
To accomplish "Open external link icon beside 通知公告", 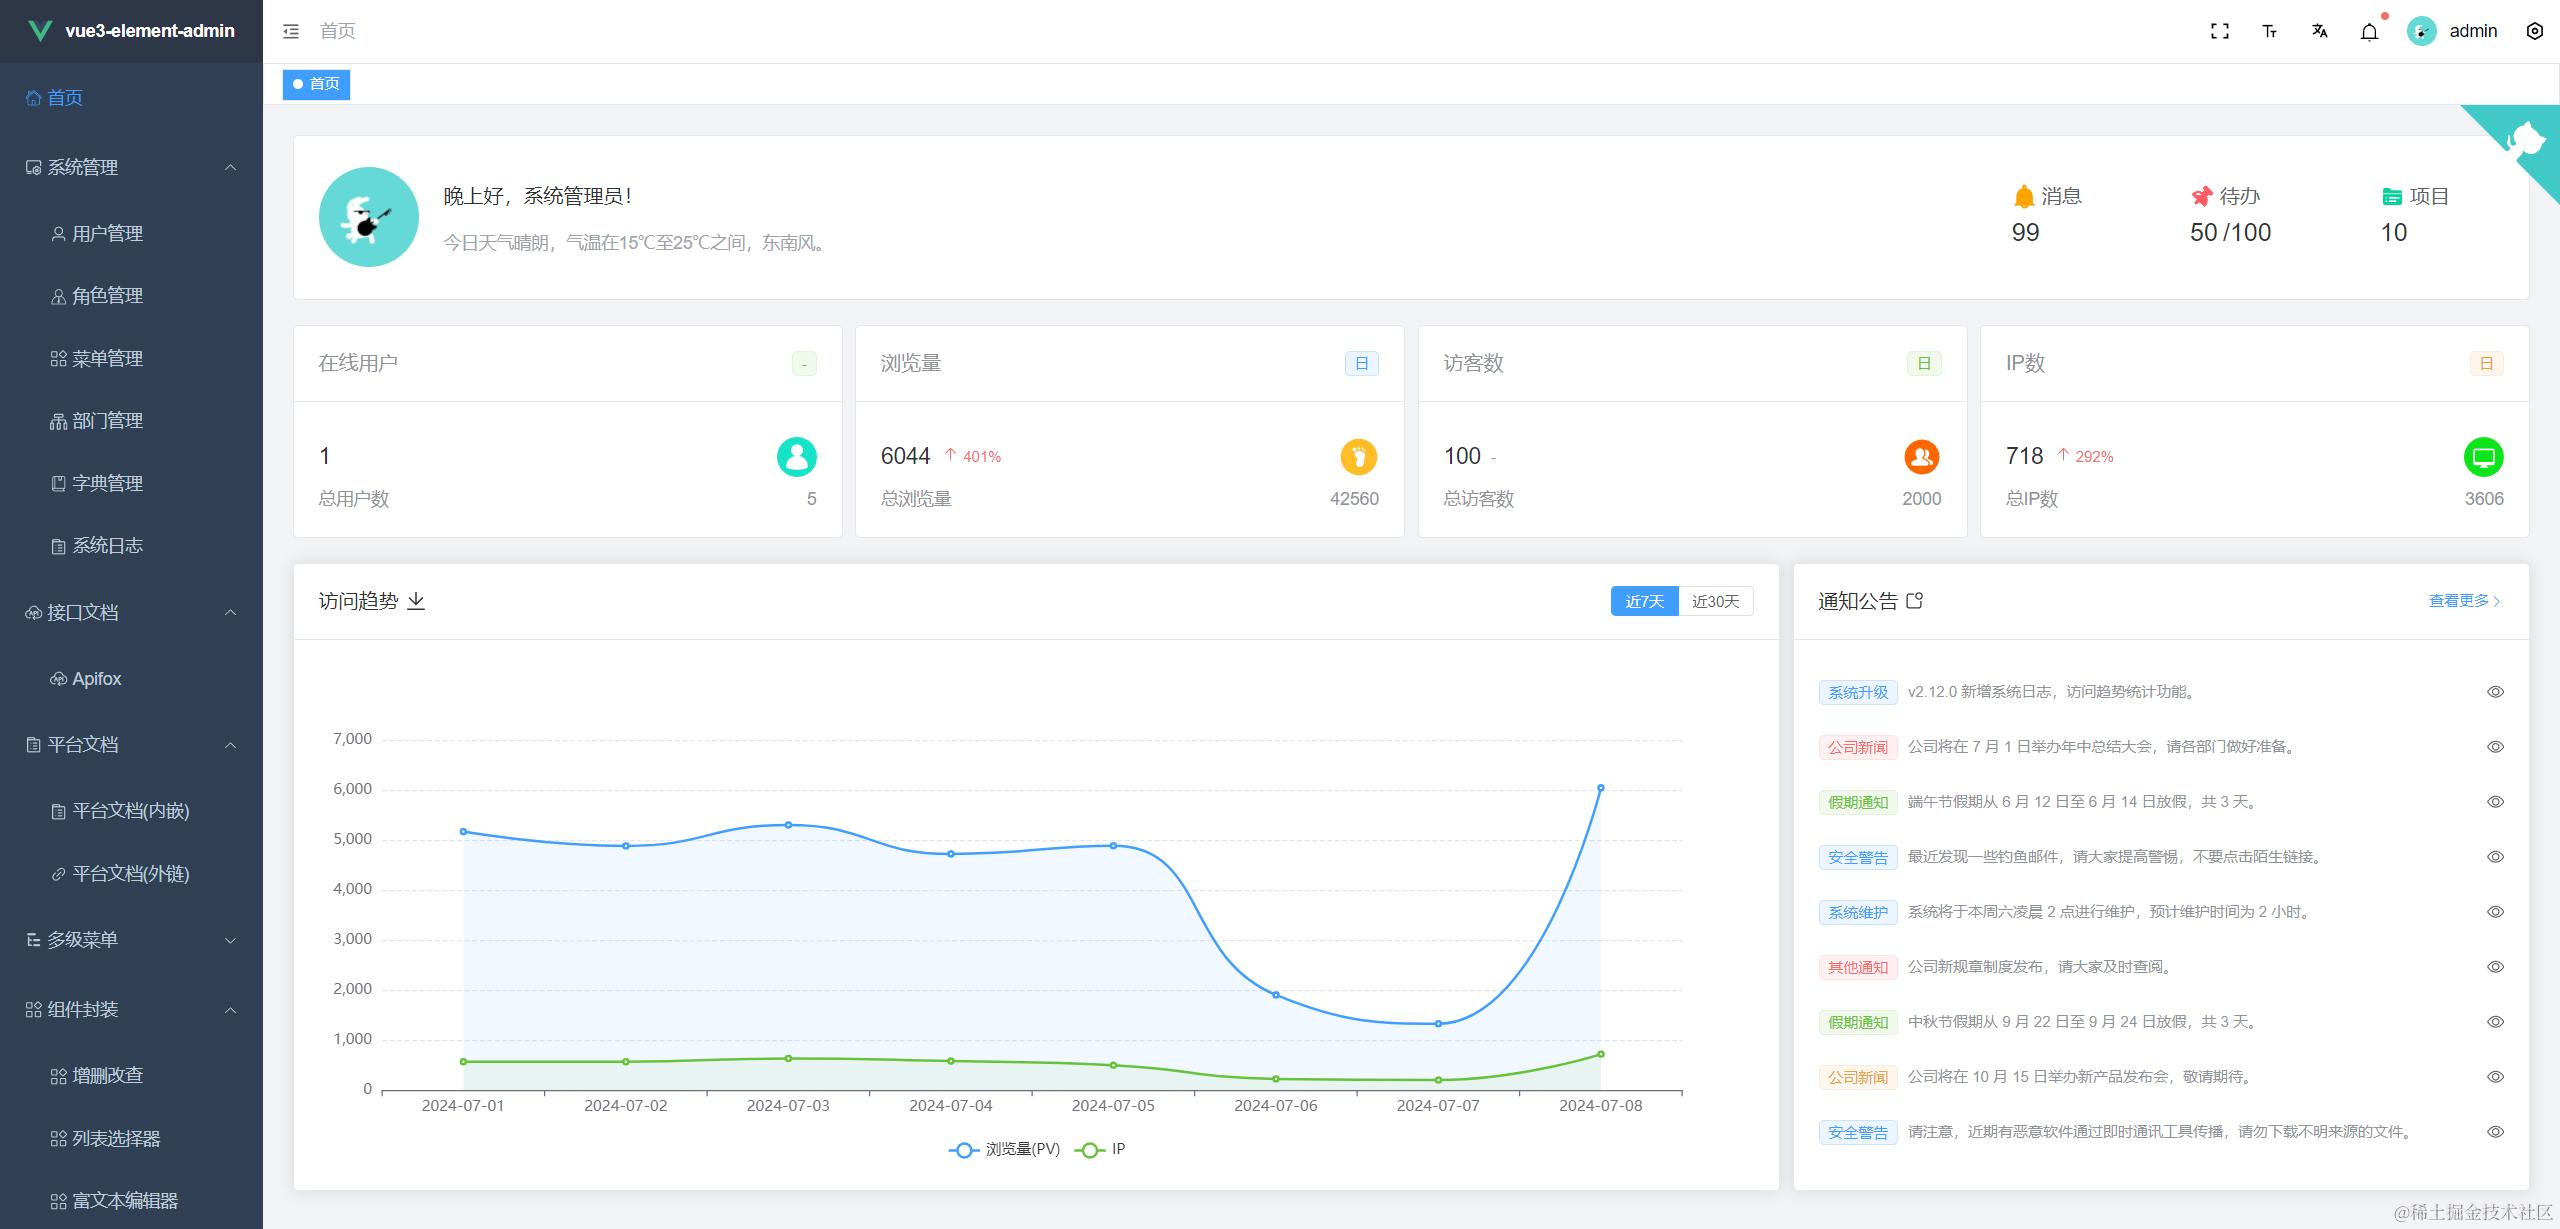I will coord(1915,601).
